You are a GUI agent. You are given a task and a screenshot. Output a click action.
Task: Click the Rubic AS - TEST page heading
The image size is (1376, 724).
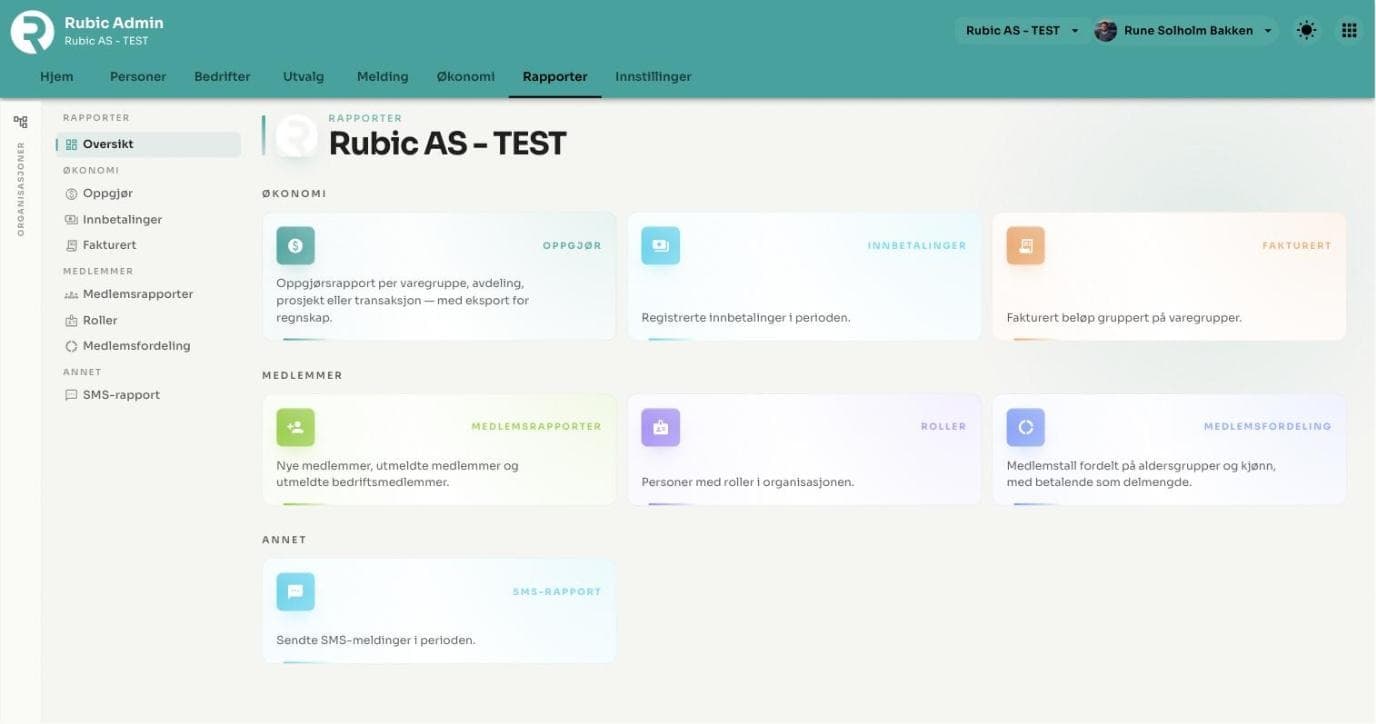(447, 144)
